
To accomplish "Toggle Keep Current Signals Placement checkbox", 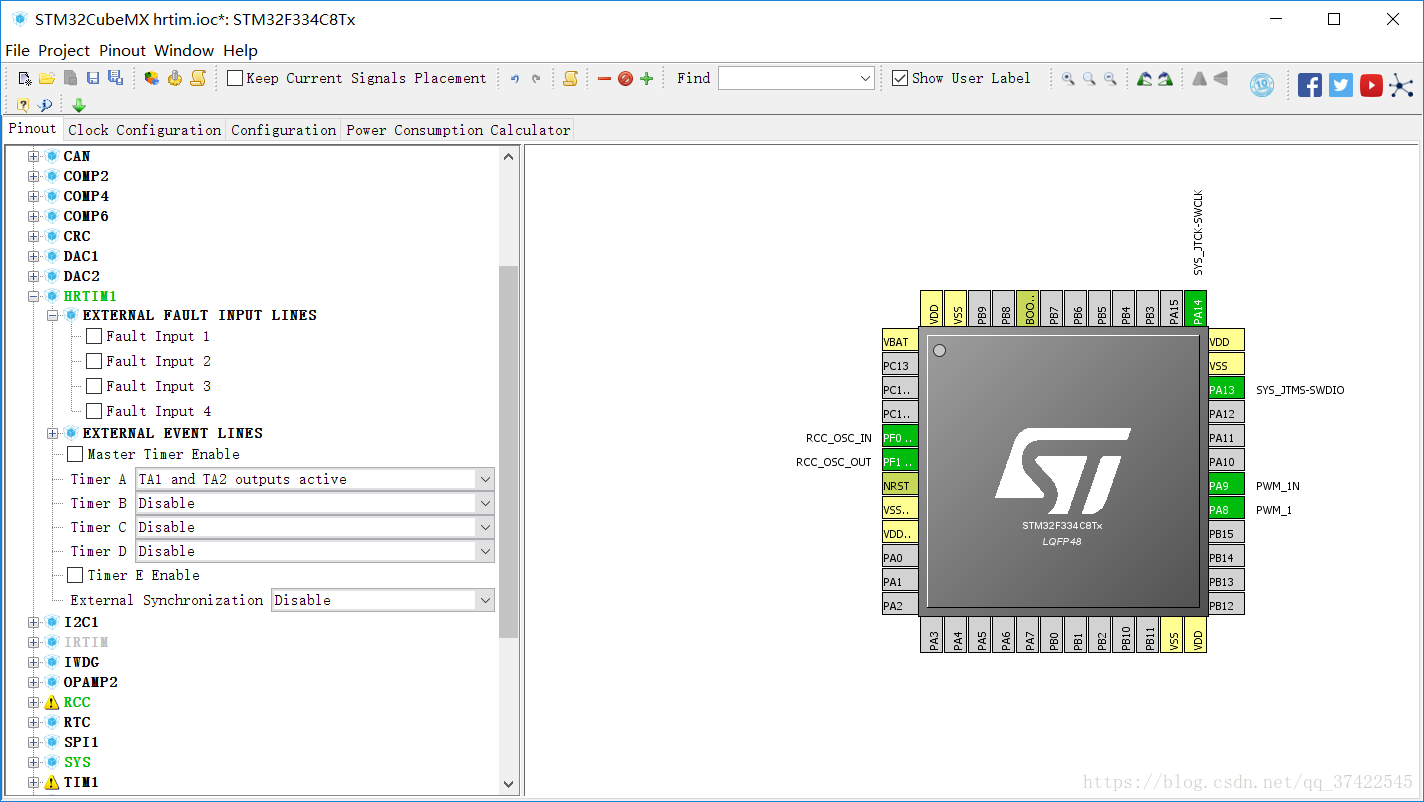I will pyautogui.click(x=235, y=78).
